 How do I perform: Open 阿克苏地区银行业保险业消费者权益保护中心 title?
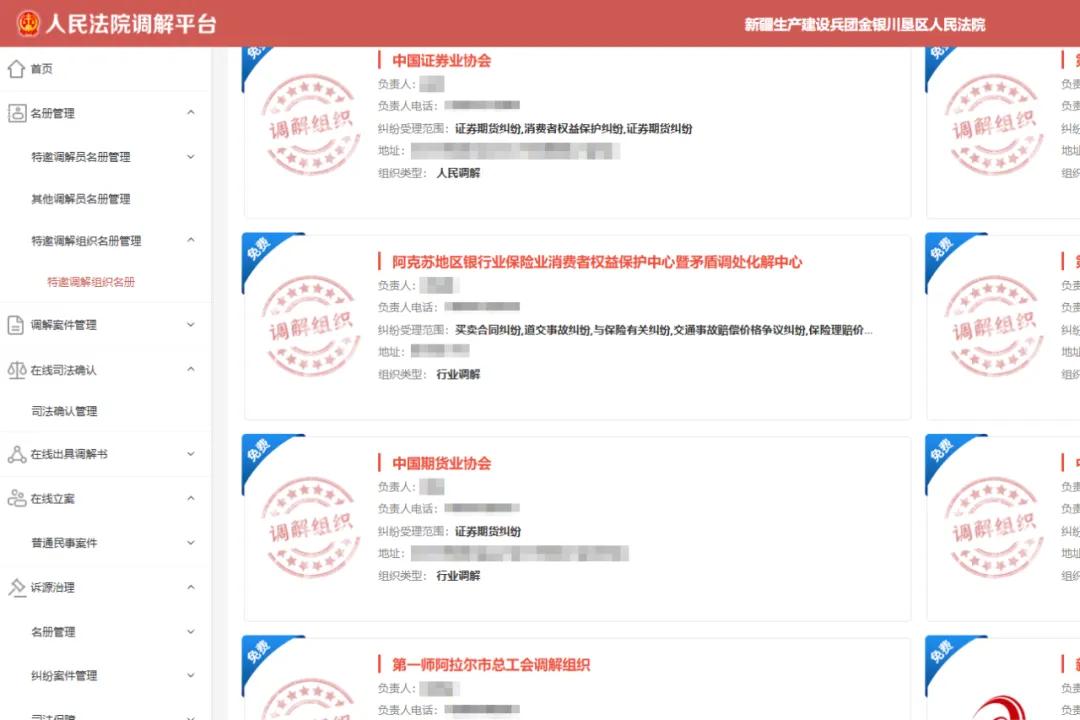click(597, 262)
